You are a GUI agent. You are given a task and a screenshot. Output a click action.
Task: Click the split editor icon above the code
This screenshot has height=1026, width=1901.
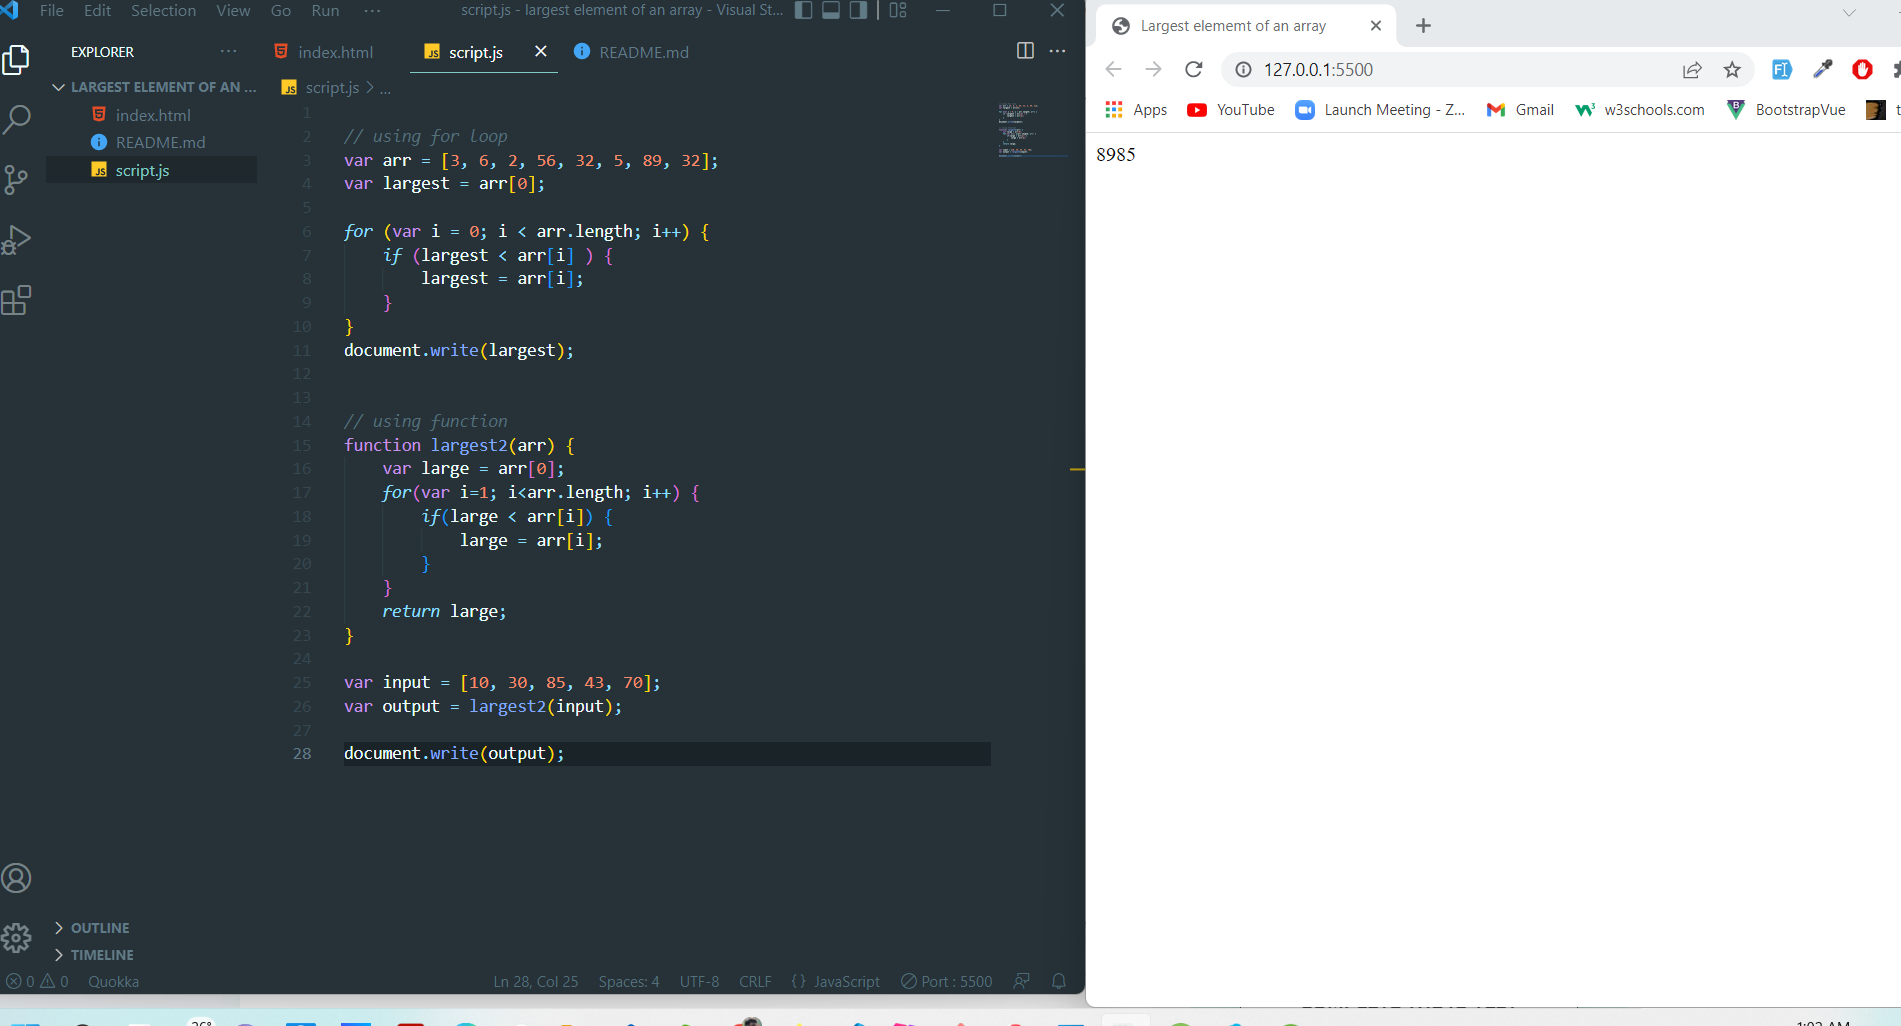click(x=1025, y=51)
